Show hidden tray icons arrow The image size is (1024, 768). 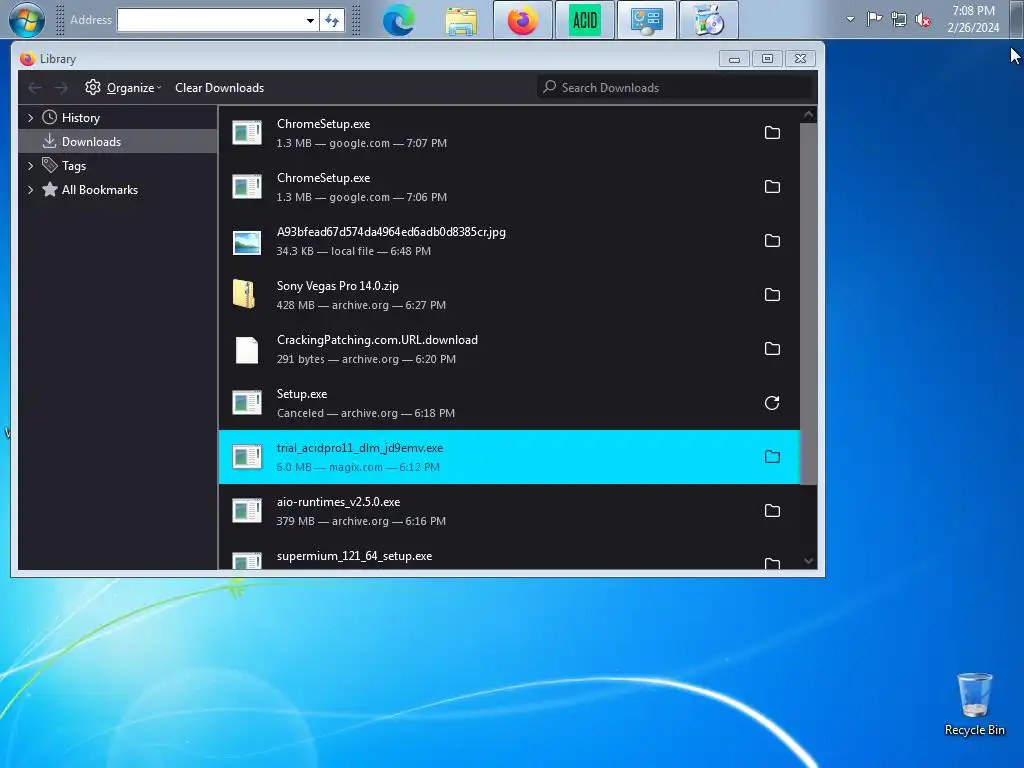(850, 19)
